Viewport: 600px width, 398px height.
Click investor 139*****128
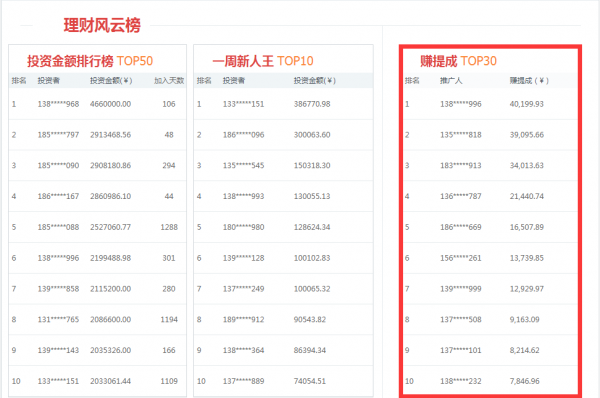pos(244,258)
